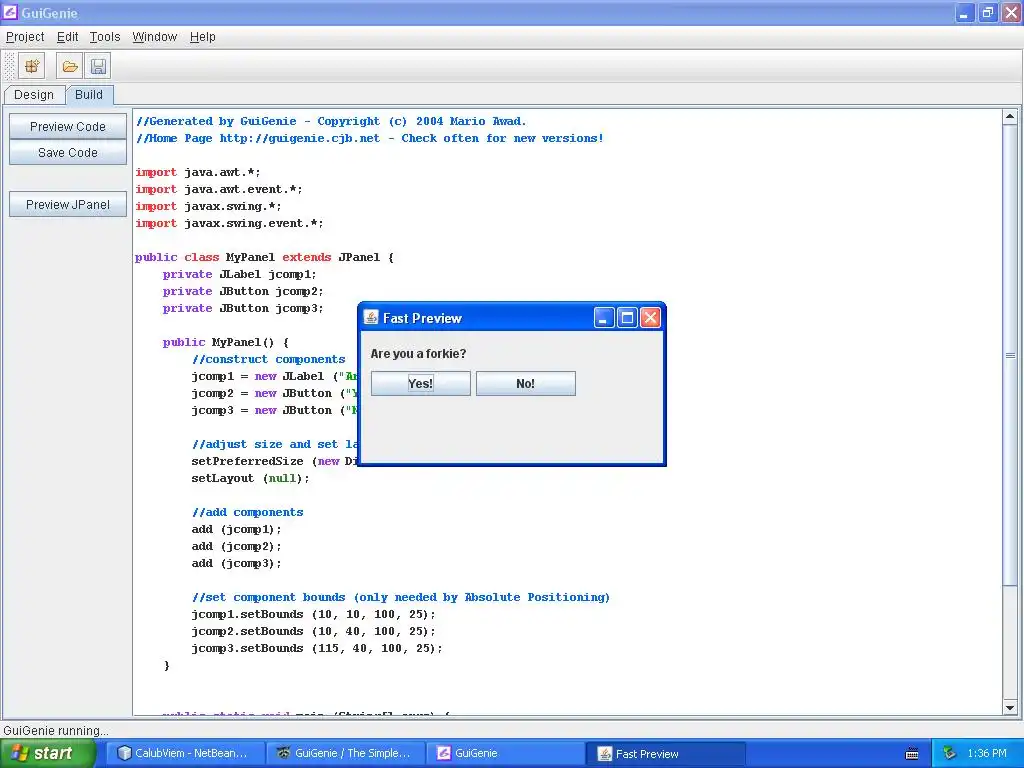
Task: Switch to CalubView - NetBeans taskbar item
Action: pyautogui.click(x=185, y=753)
